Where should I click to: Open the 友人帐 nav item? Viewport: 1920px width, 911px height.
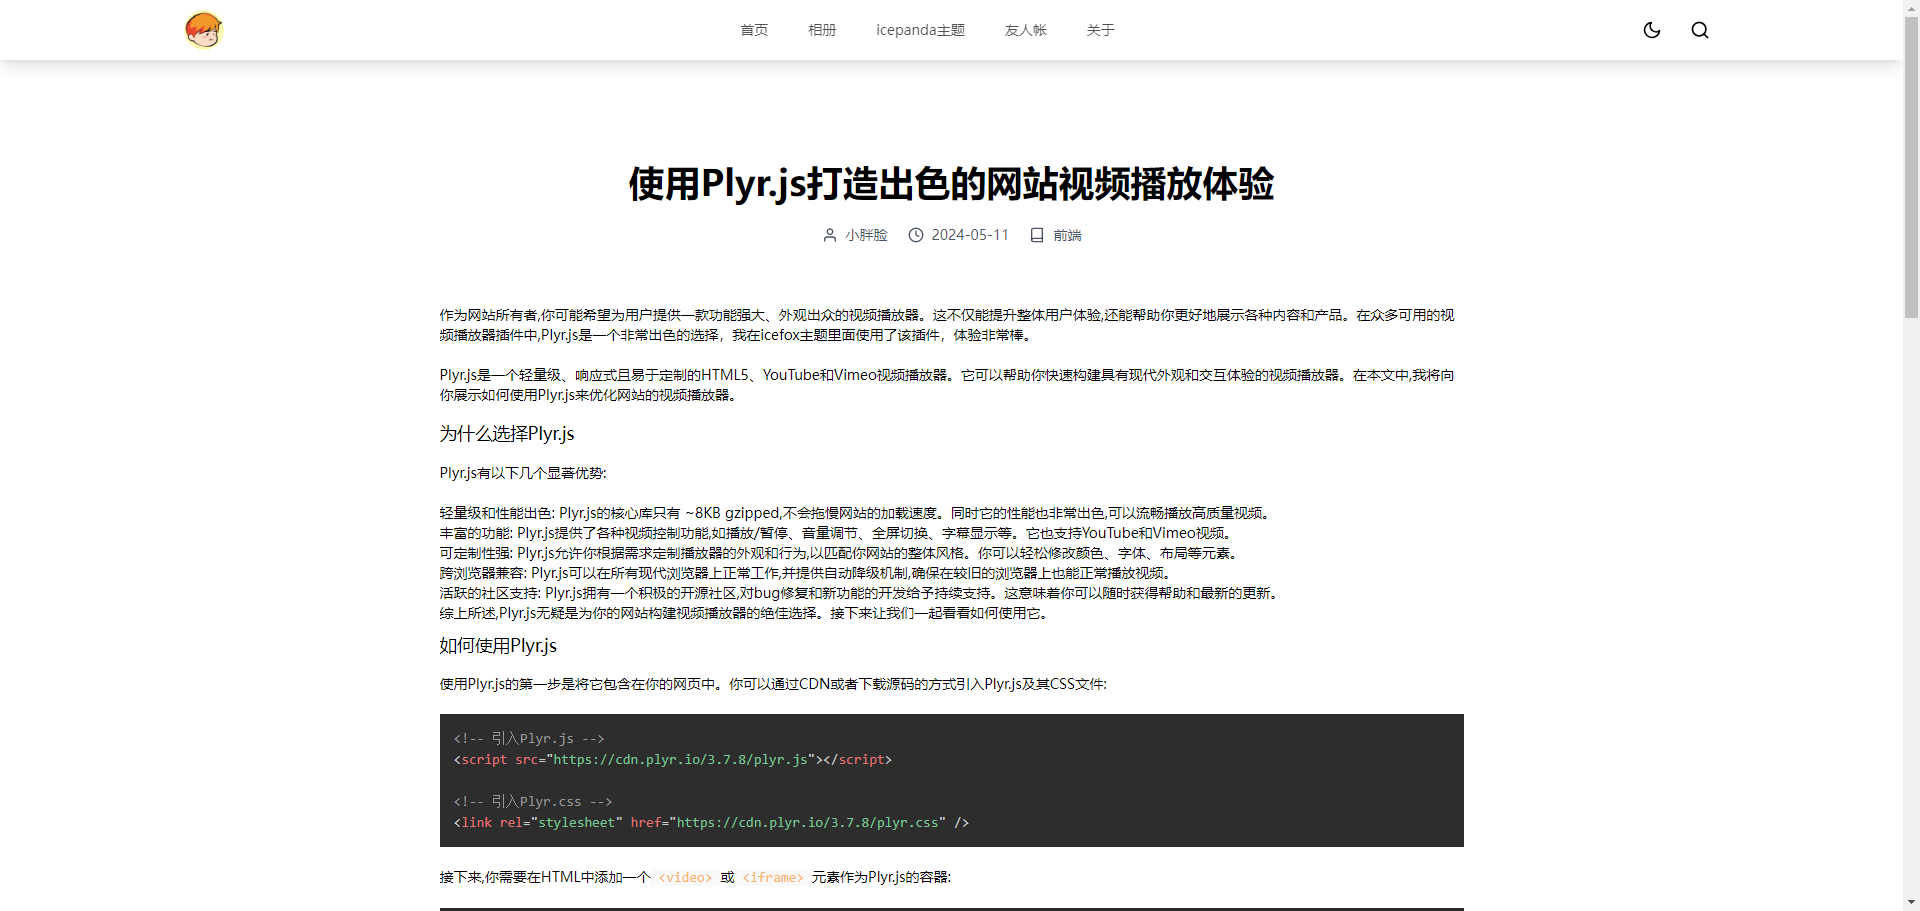[1025, 30]
